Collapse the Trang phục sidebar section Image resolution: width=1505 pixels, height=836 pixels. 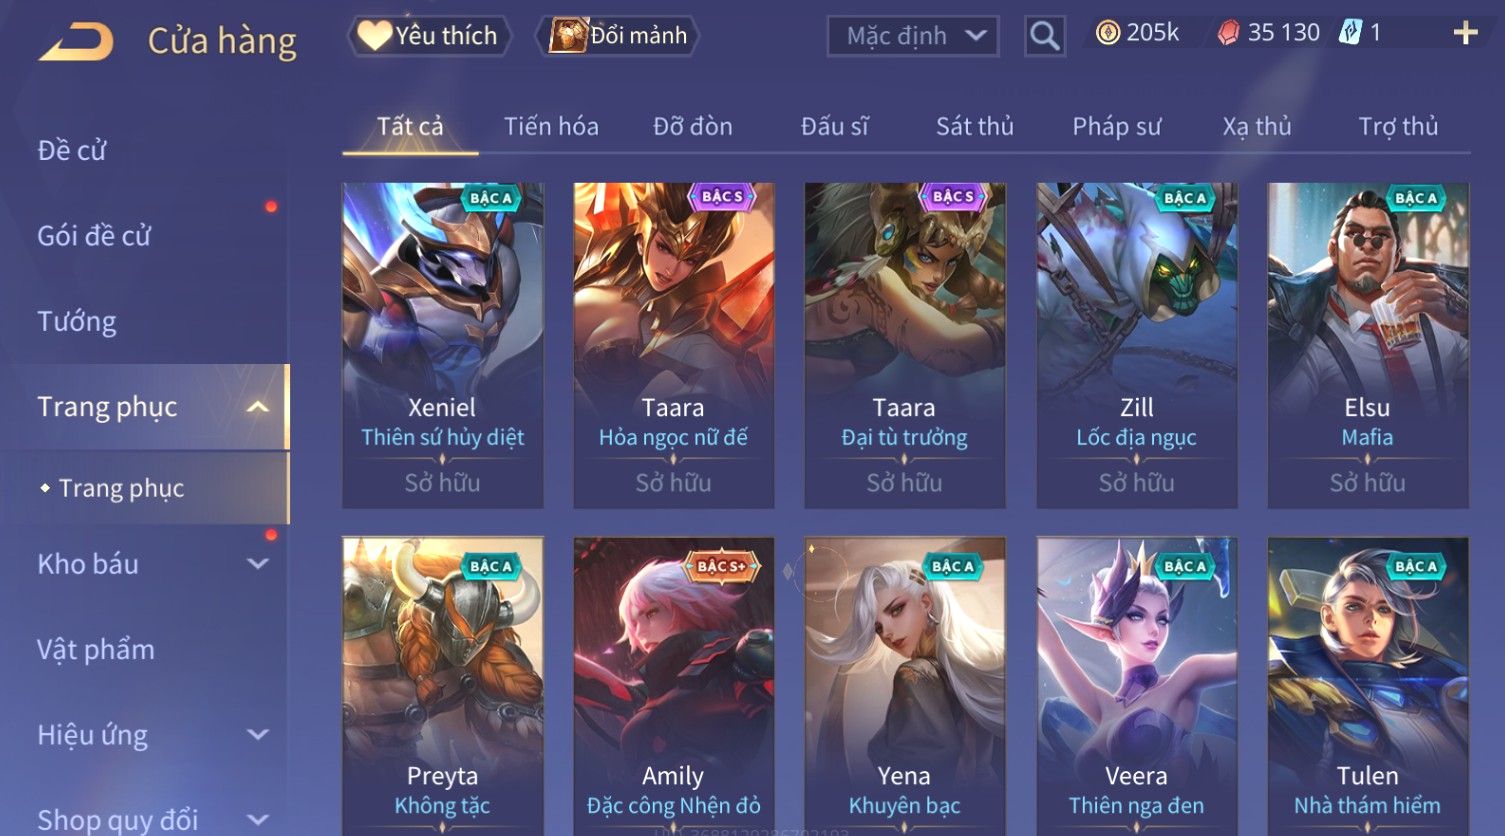coord(257,407)
